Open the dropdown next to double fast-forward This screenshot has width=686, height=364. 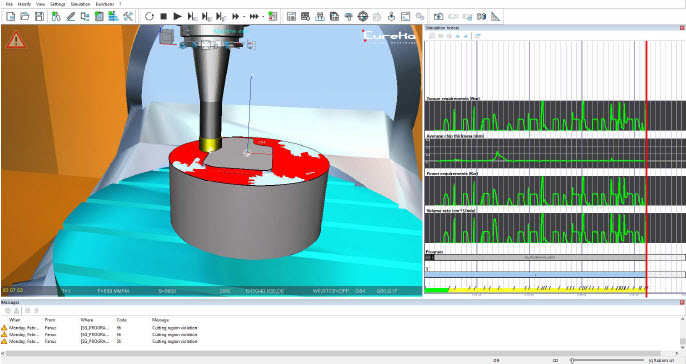[x=244, y=17]
